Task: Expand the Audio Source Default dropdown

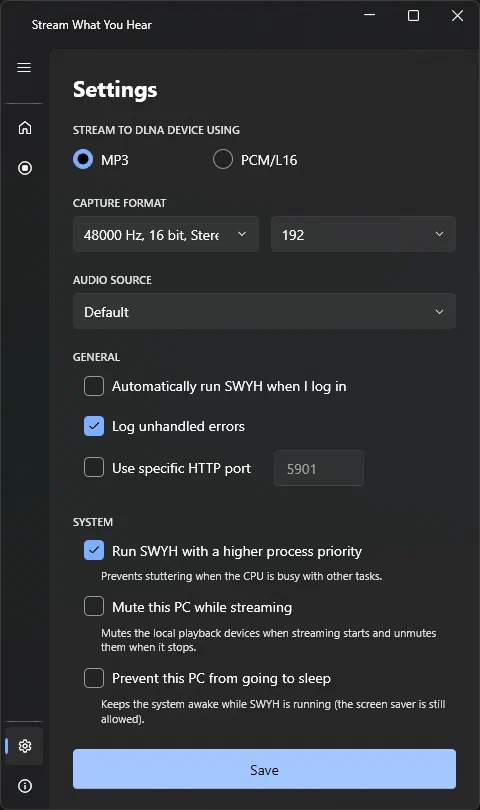Action: [264, 311]
